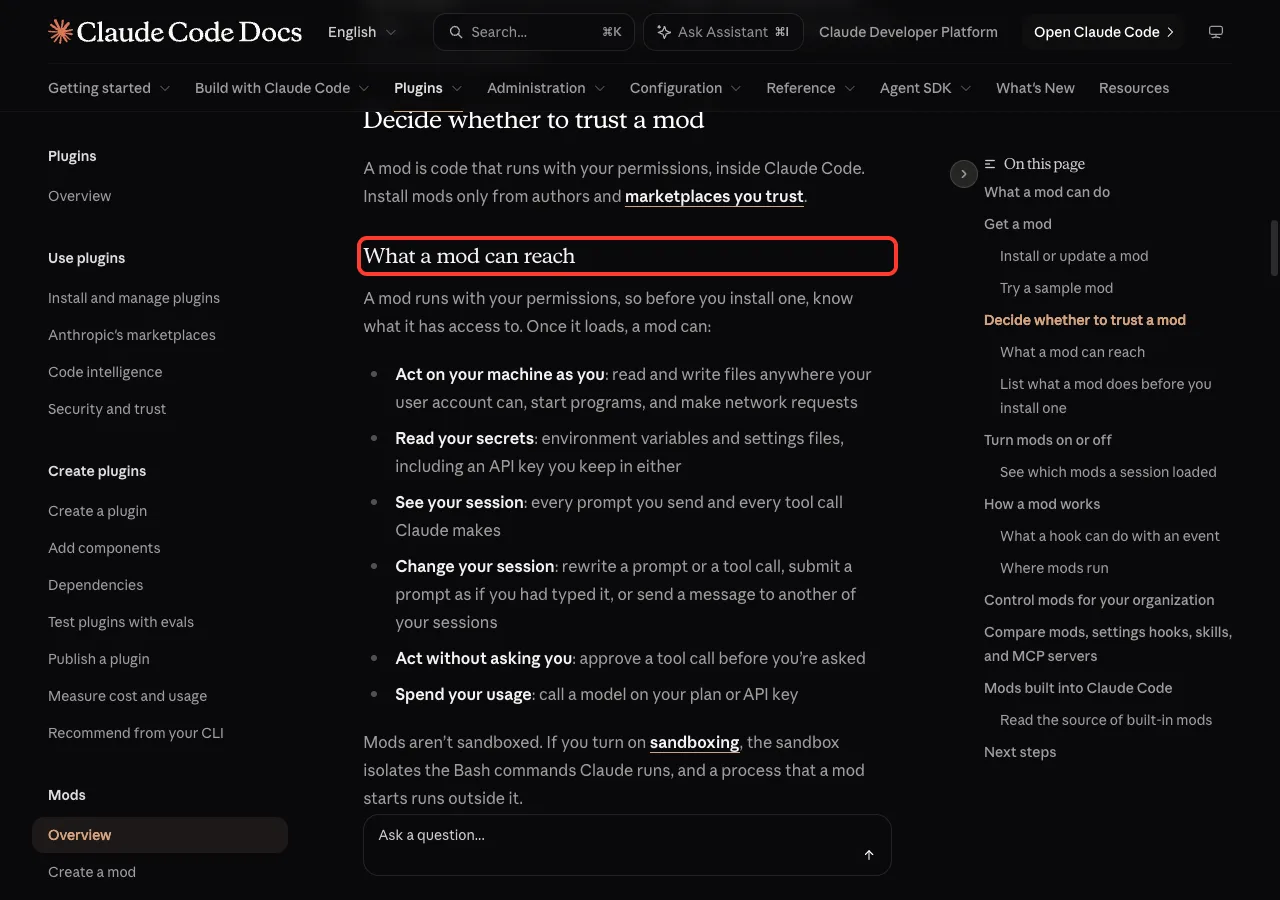Screen dimensions: 1280x900
Task: Click the search magnifier icon
Action: 456,32
